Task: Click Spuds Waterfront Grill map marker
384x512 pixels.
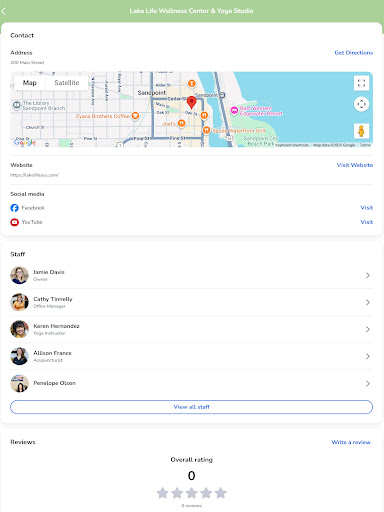Action: click(x=206, y=130)
